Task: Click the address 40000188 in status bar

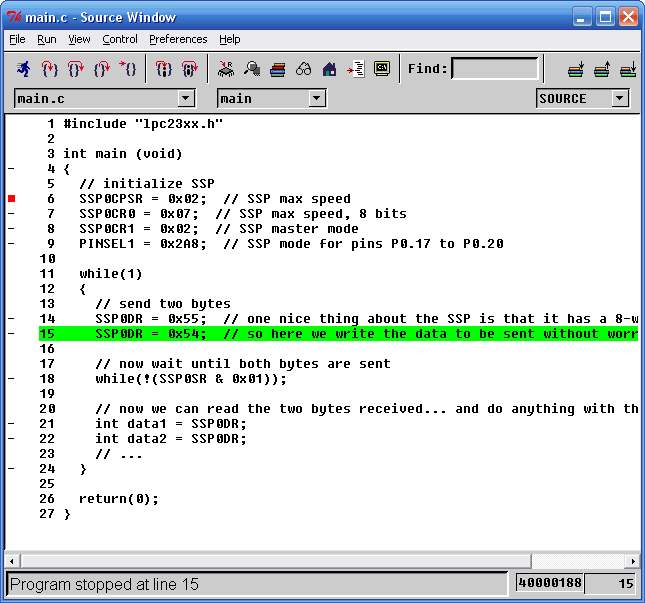Action: (x=550, y=583)
